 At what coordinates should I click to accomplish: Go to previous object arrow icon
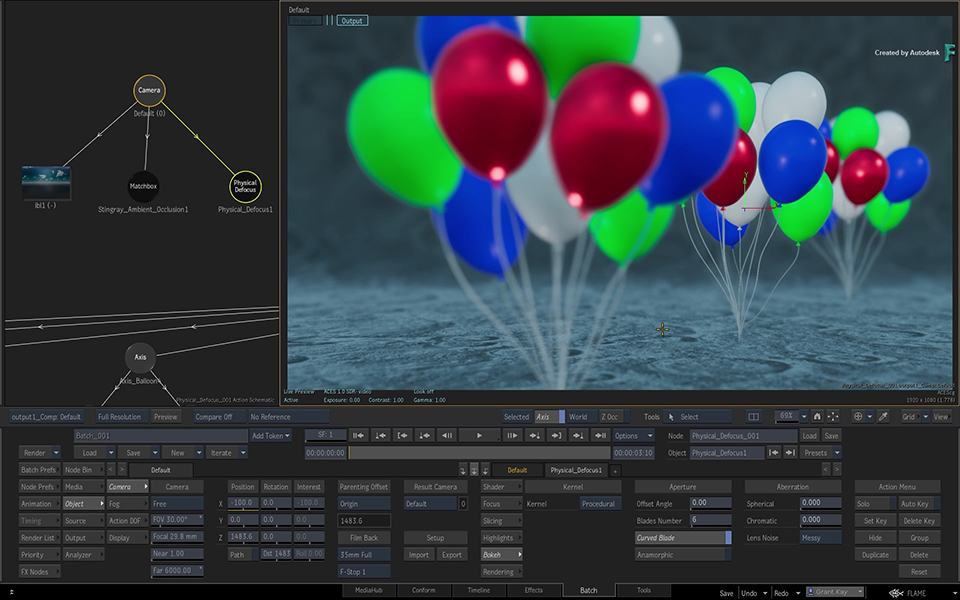click(774, 452)
